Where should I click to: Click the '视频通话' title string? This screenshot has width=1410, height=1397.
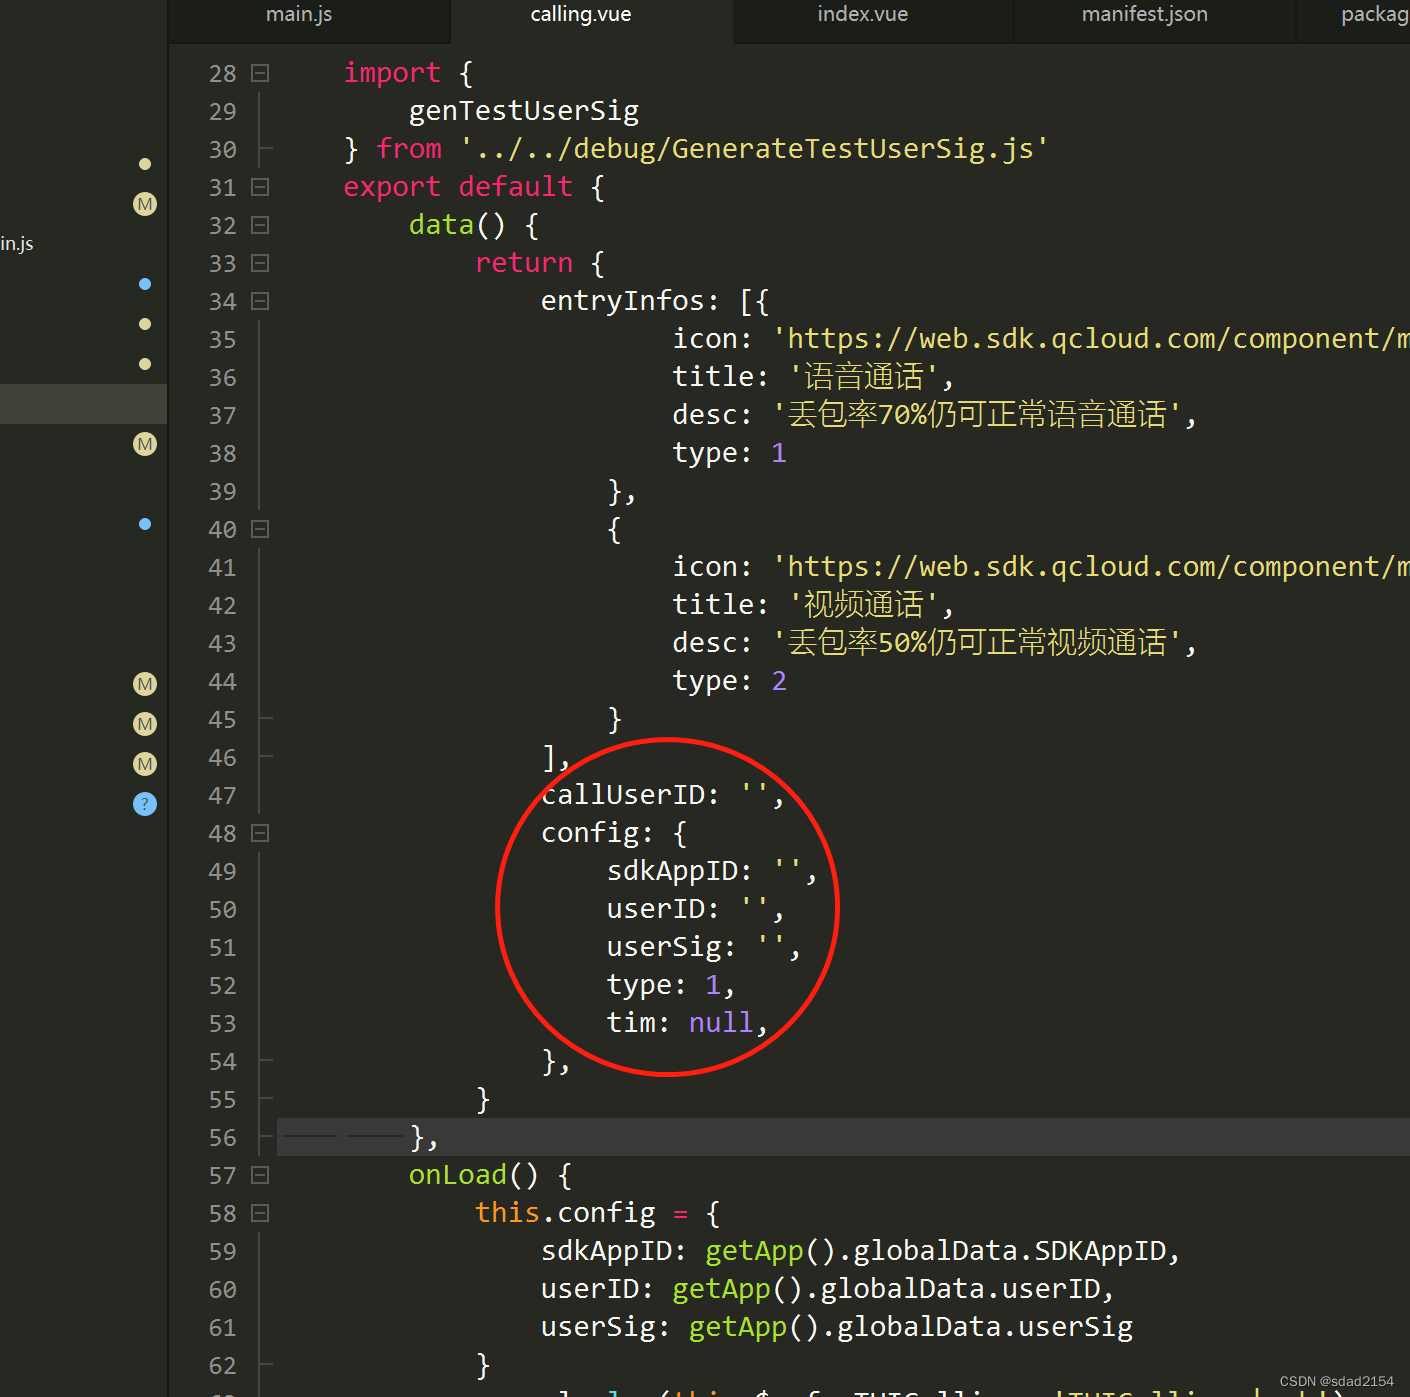[x=863, y=605]
